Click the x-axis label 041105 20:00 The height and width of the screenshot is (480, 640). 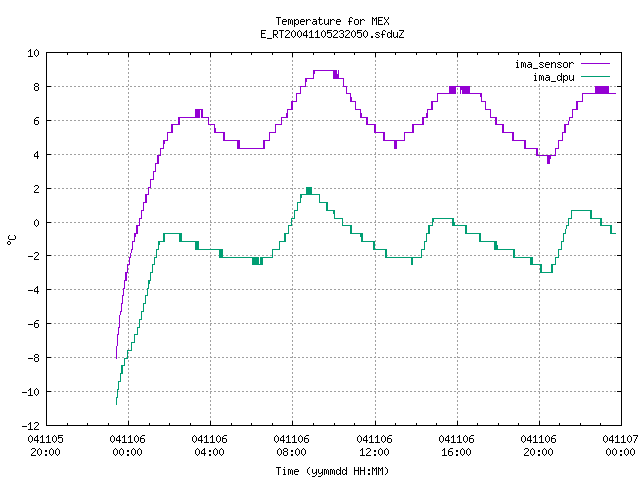(x=45, y=446)
